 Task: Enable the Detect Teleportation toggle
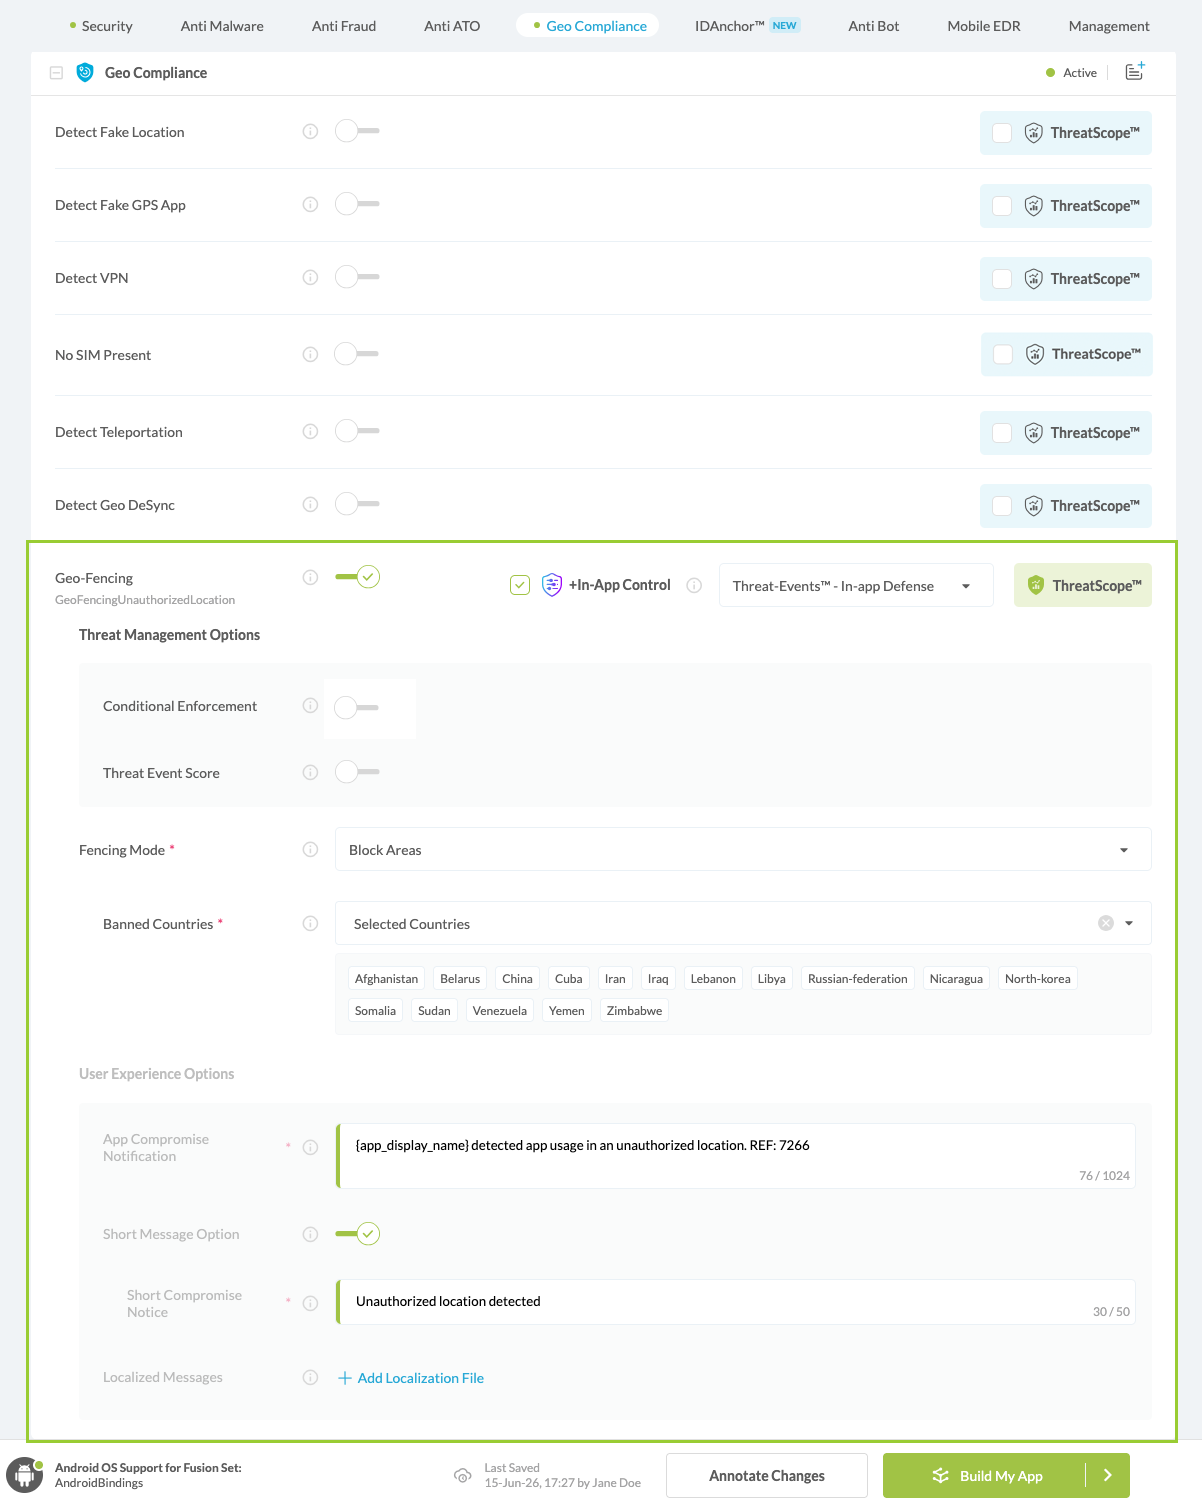[x=357, y=431]
